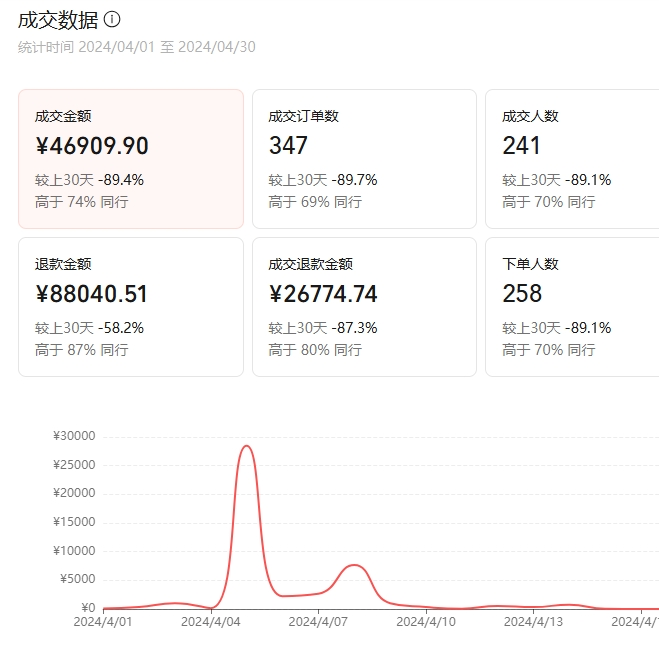Choose the 成交退款金额 metric card
Viewport: 659px width, 659px height.
[364, 306]
